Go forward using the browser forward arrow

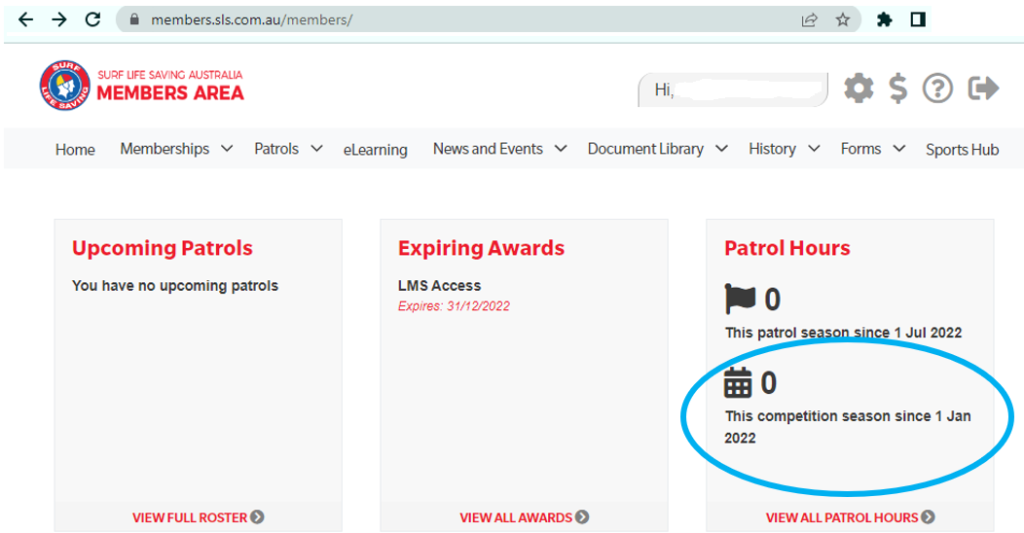point(59,20)
